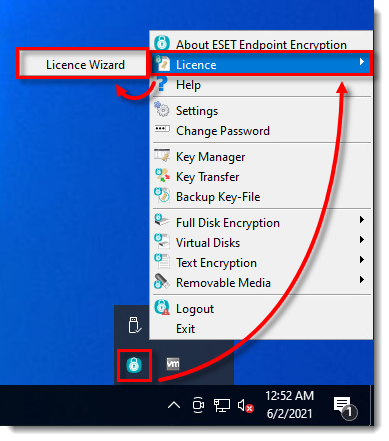Expand the Full Disk Encryption submenu arrow

tap(362, 220)
